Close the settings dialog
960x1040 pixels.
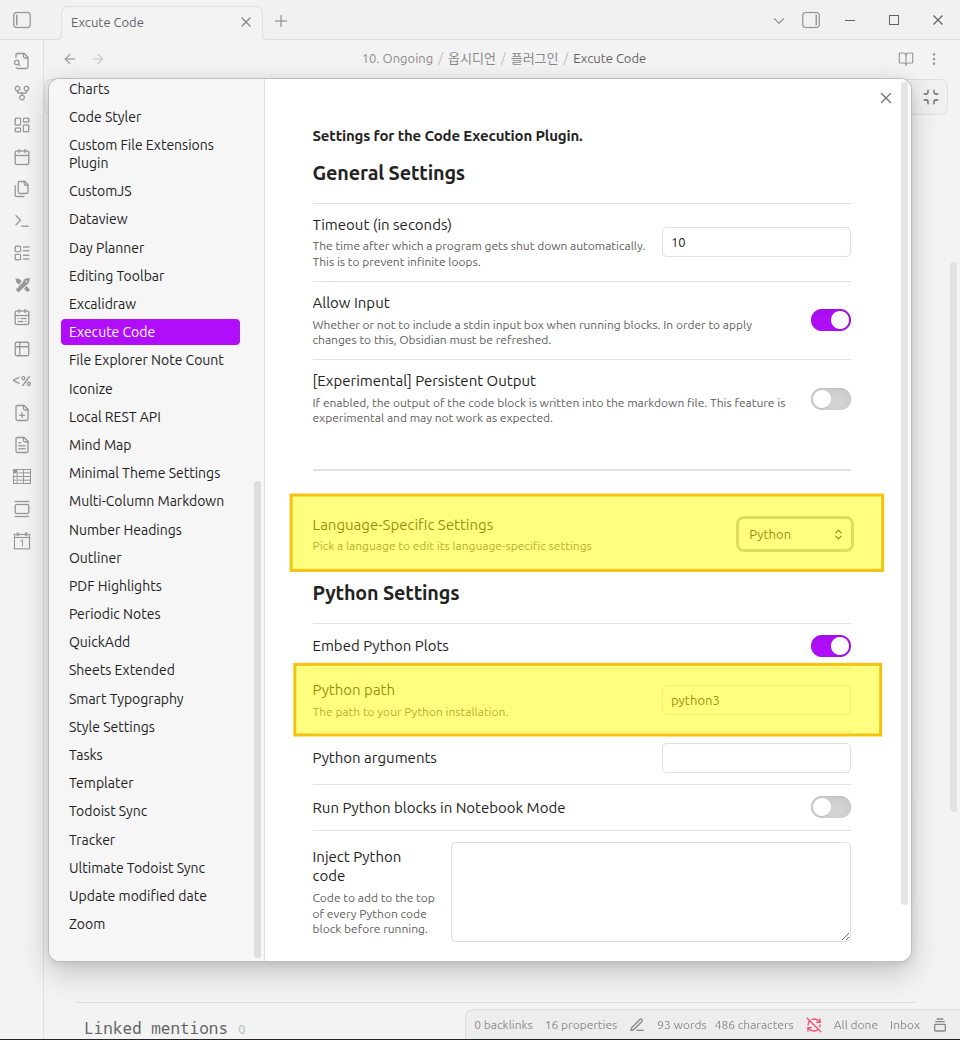(885, 98)
